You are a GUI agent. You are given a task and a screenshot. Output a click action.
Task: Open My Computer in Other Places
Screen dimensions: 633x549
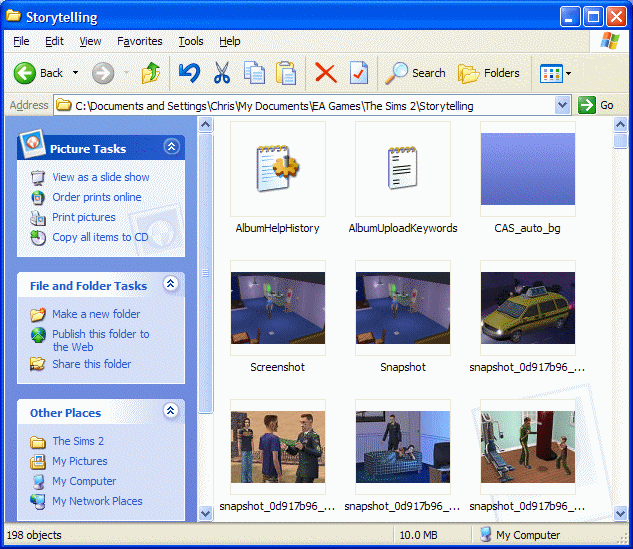coord(84,481)
